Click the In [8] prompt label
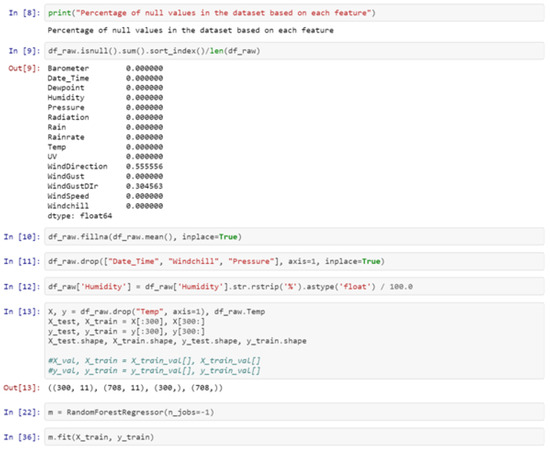Image resolution: width=550 pixels, height=450 pixels. click(24, 13)
